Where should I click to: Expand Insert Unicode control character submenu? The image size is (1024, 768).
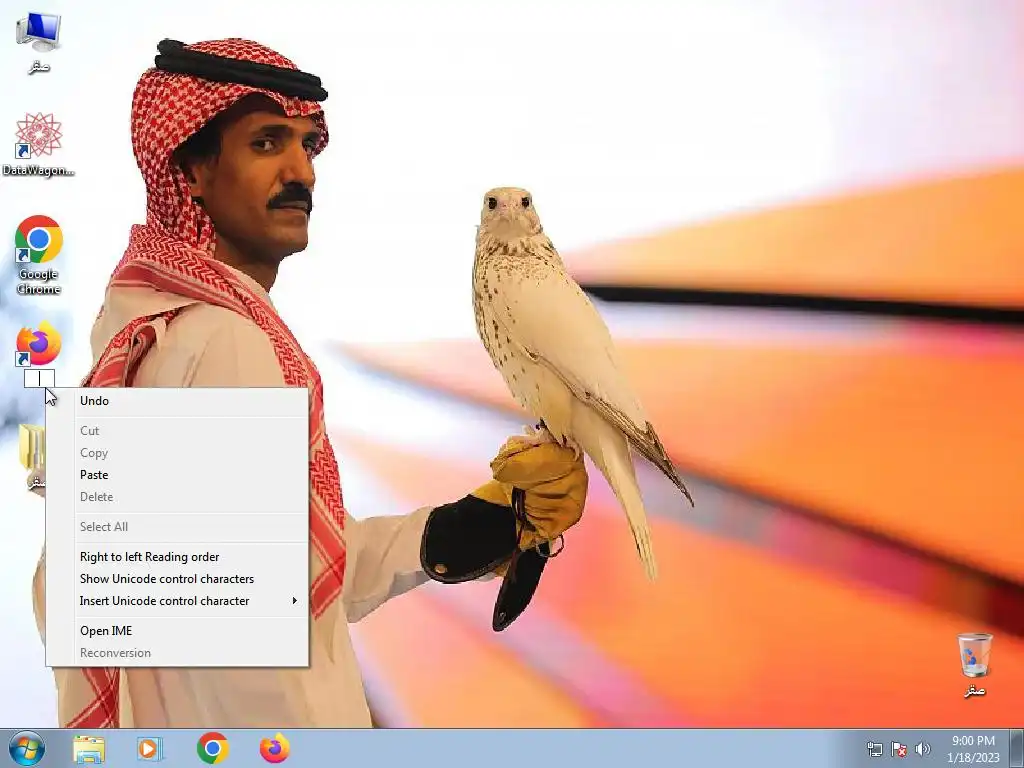click(177, 601)
